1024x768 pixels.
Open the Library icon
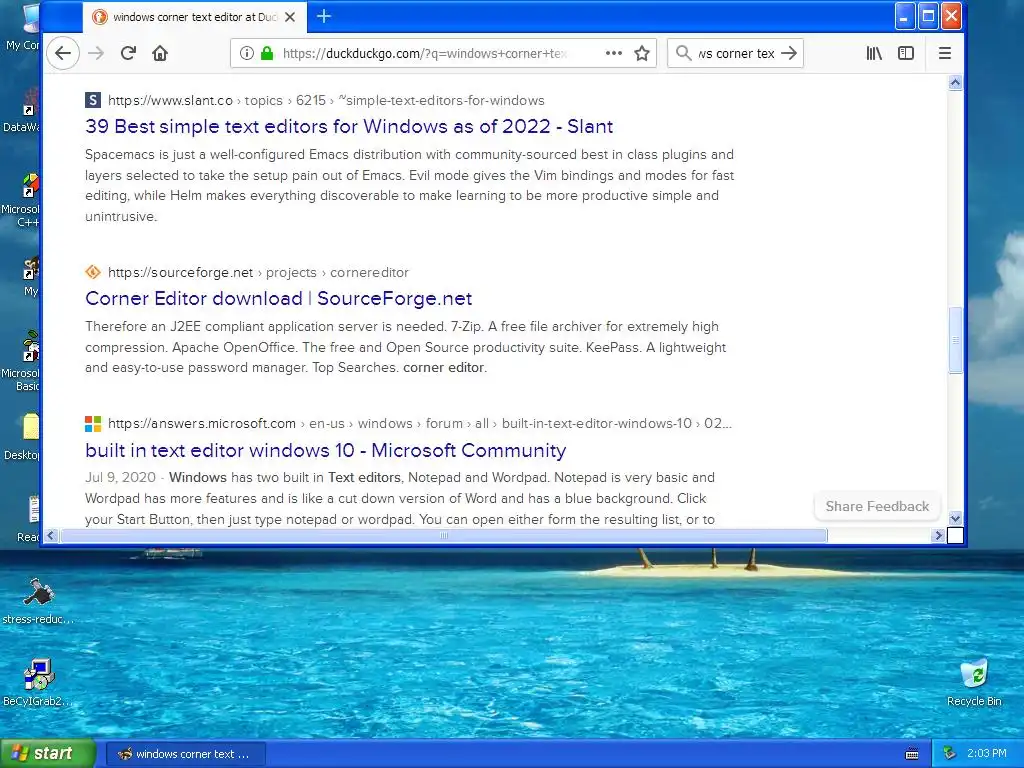coord(874,53)
